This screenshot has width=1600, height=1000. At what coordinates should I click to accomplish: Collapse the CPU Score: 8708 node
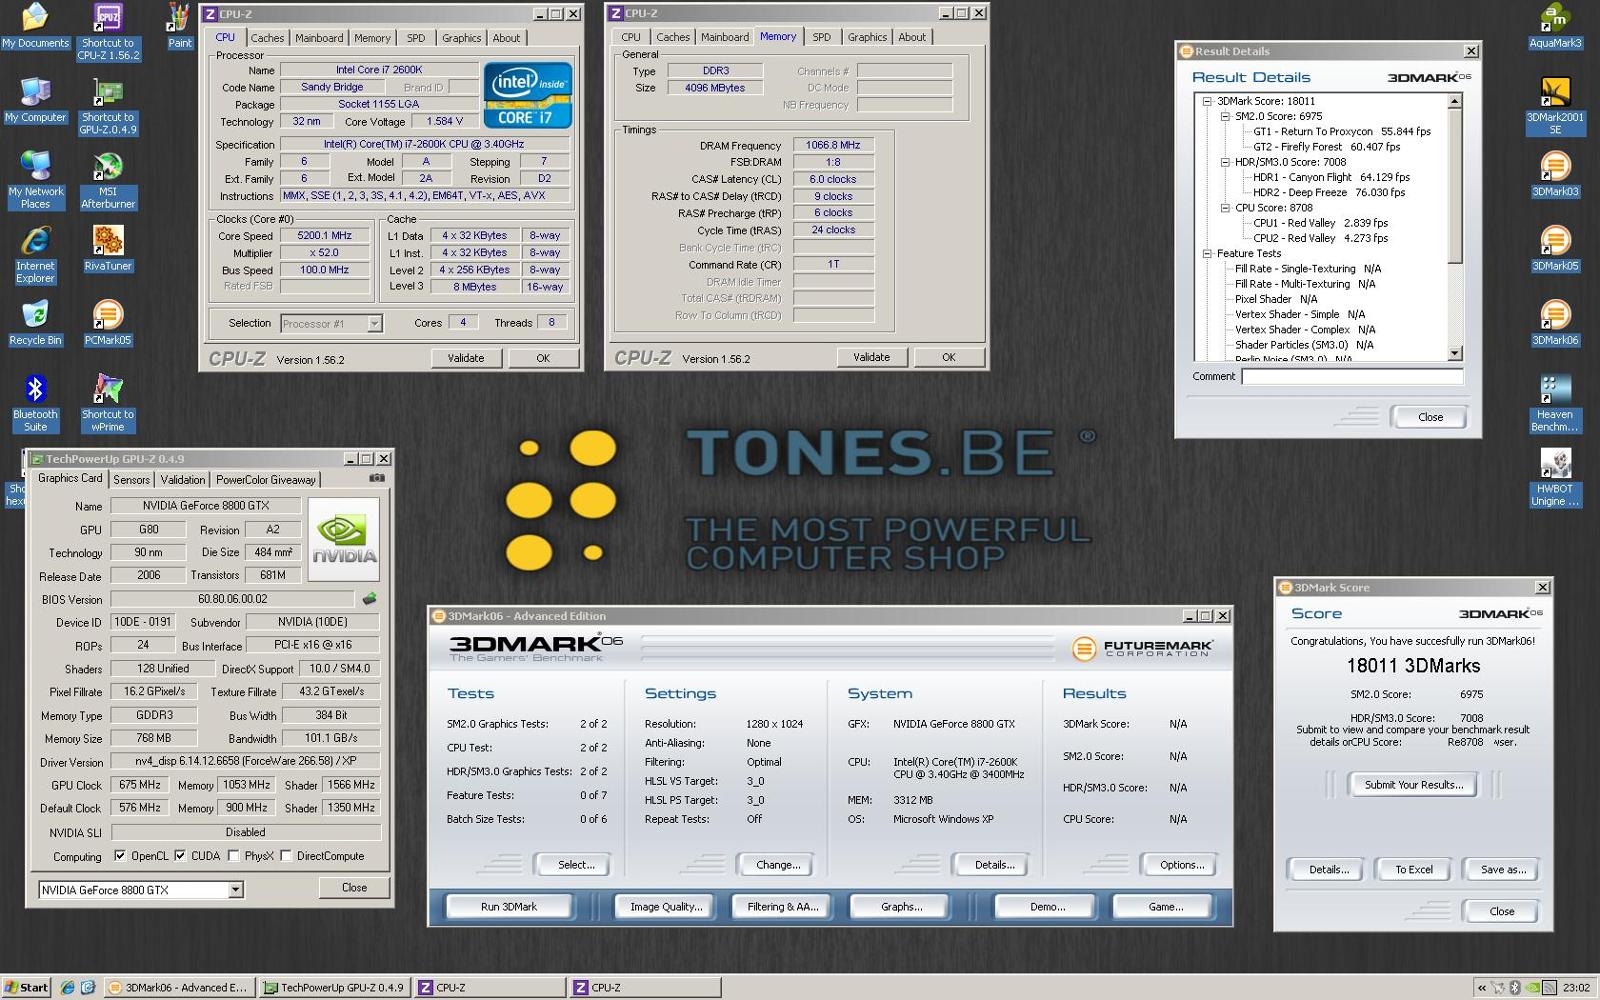click(x=1225, y=208)
